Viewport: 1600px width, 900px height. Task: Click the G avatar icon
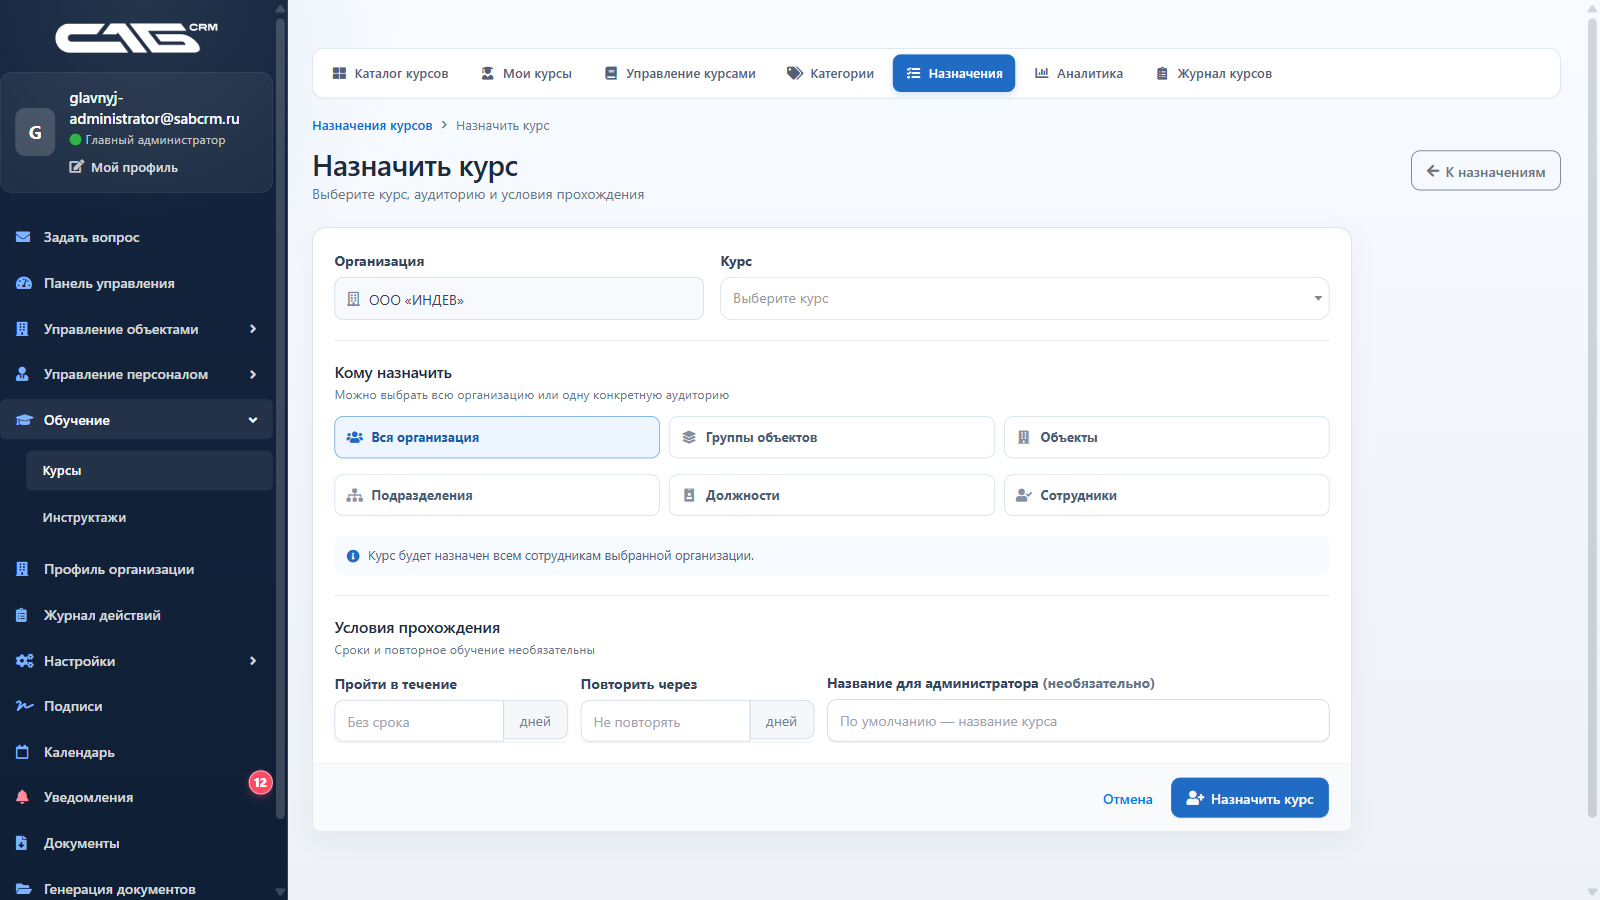(x=35, y=132)
